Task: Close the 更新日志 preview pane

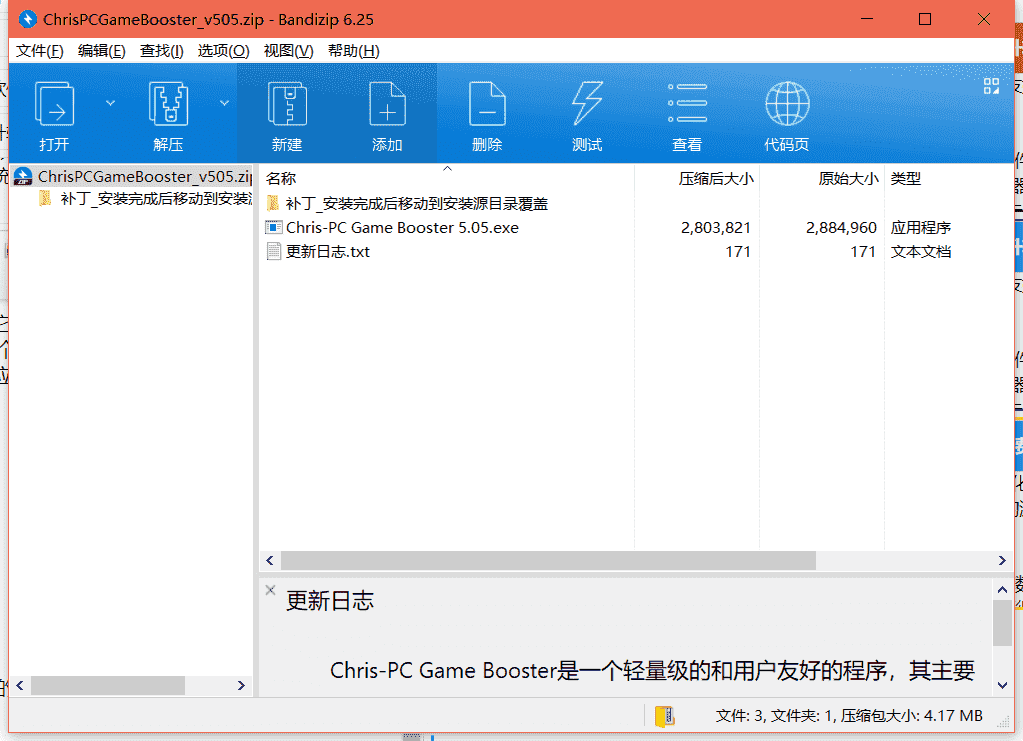Action: [x=270, y=590]
